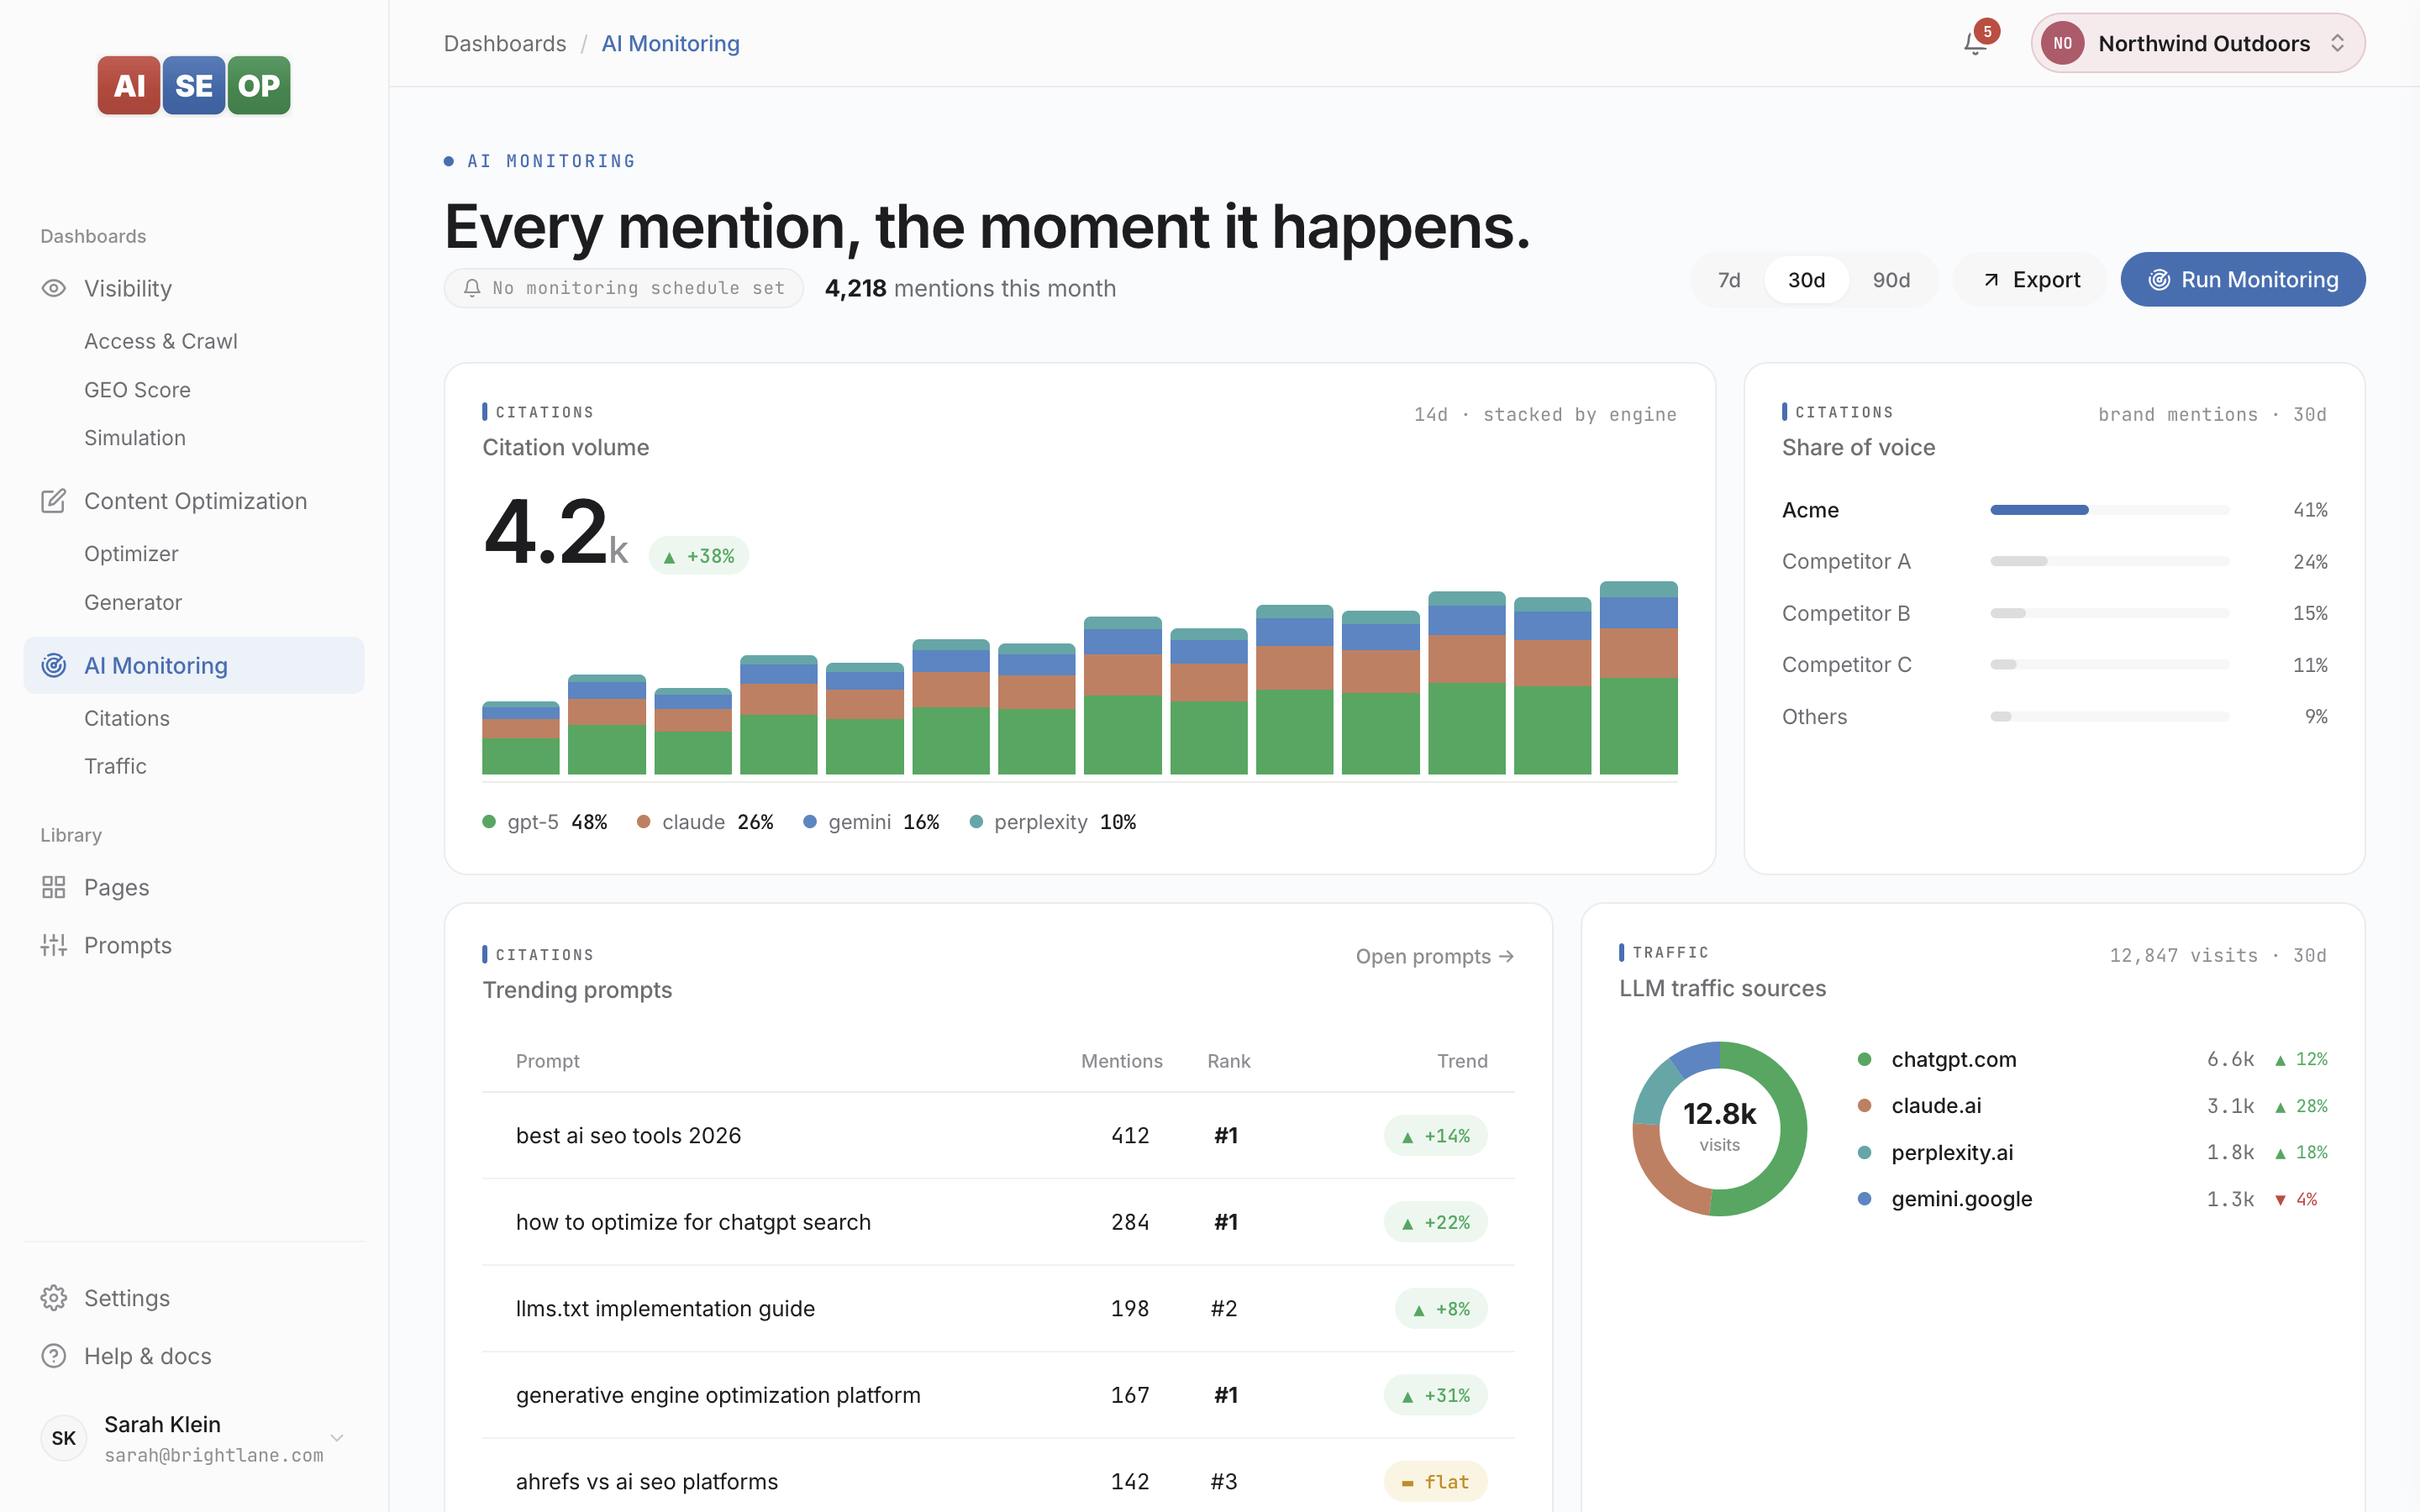Open the Northwind Outdoors workspace switcher
The image size is (2420, 1512).
[2197, 43]
